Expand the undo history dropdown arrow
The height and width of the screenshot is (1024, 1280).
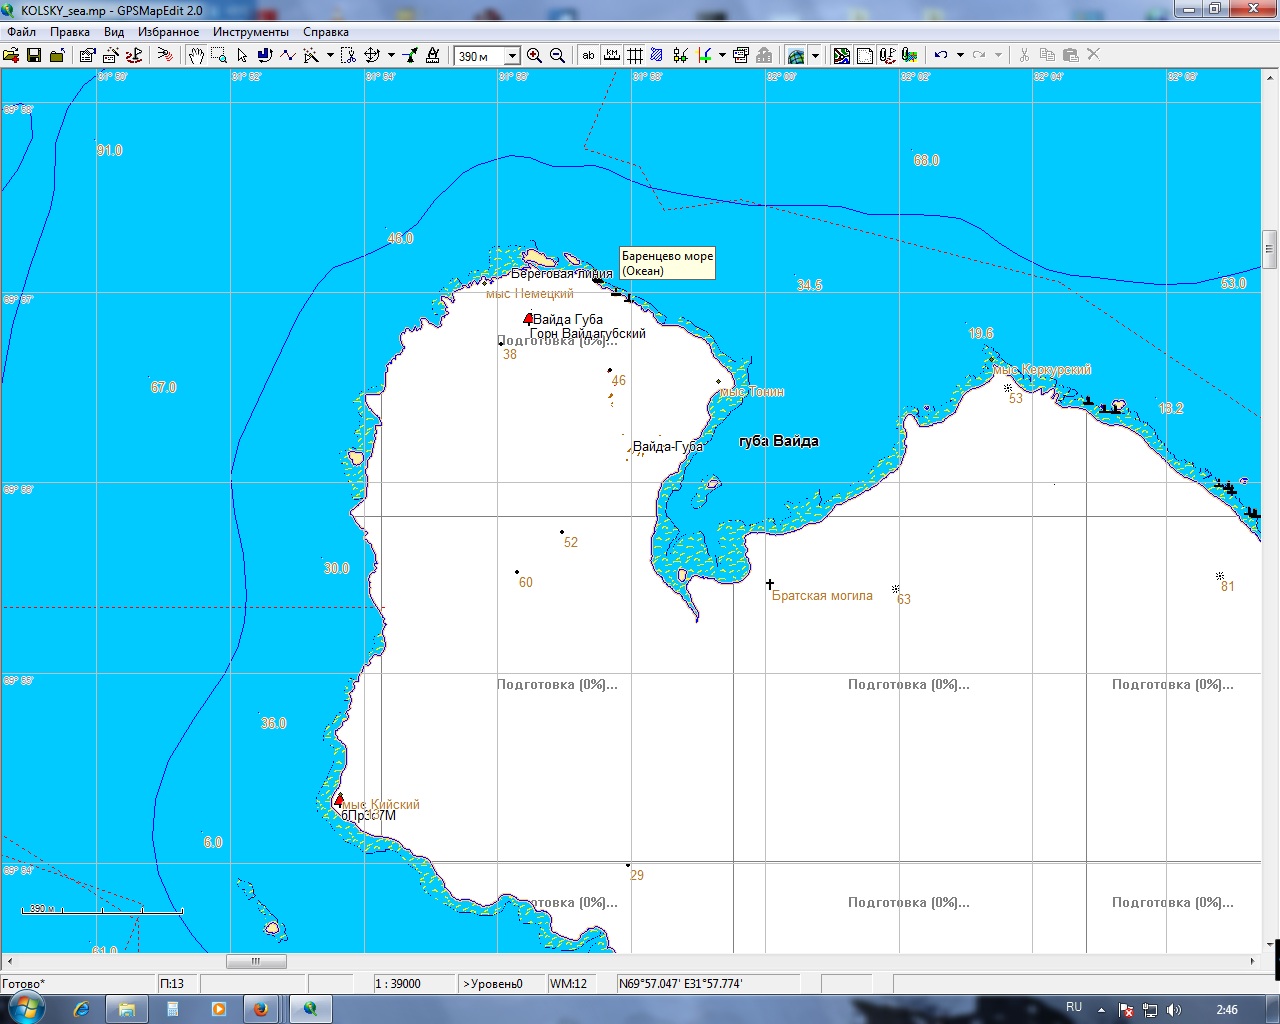pos(960,56)
